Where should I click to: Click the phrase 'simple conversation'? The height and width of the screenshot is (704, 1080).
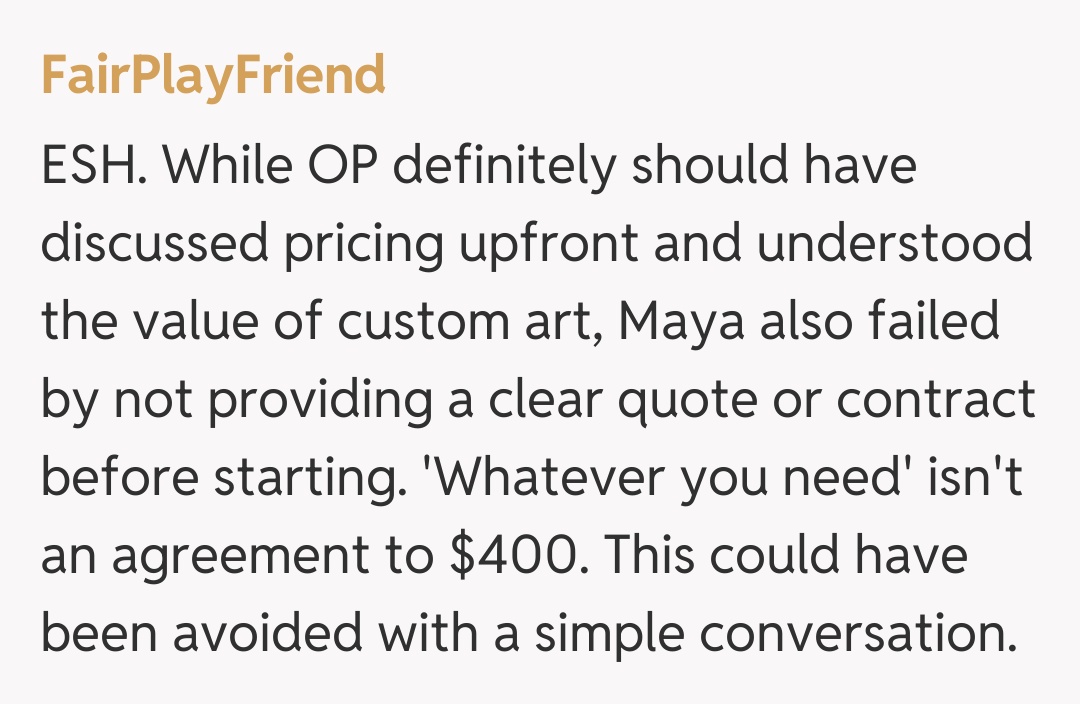(763, 633)
